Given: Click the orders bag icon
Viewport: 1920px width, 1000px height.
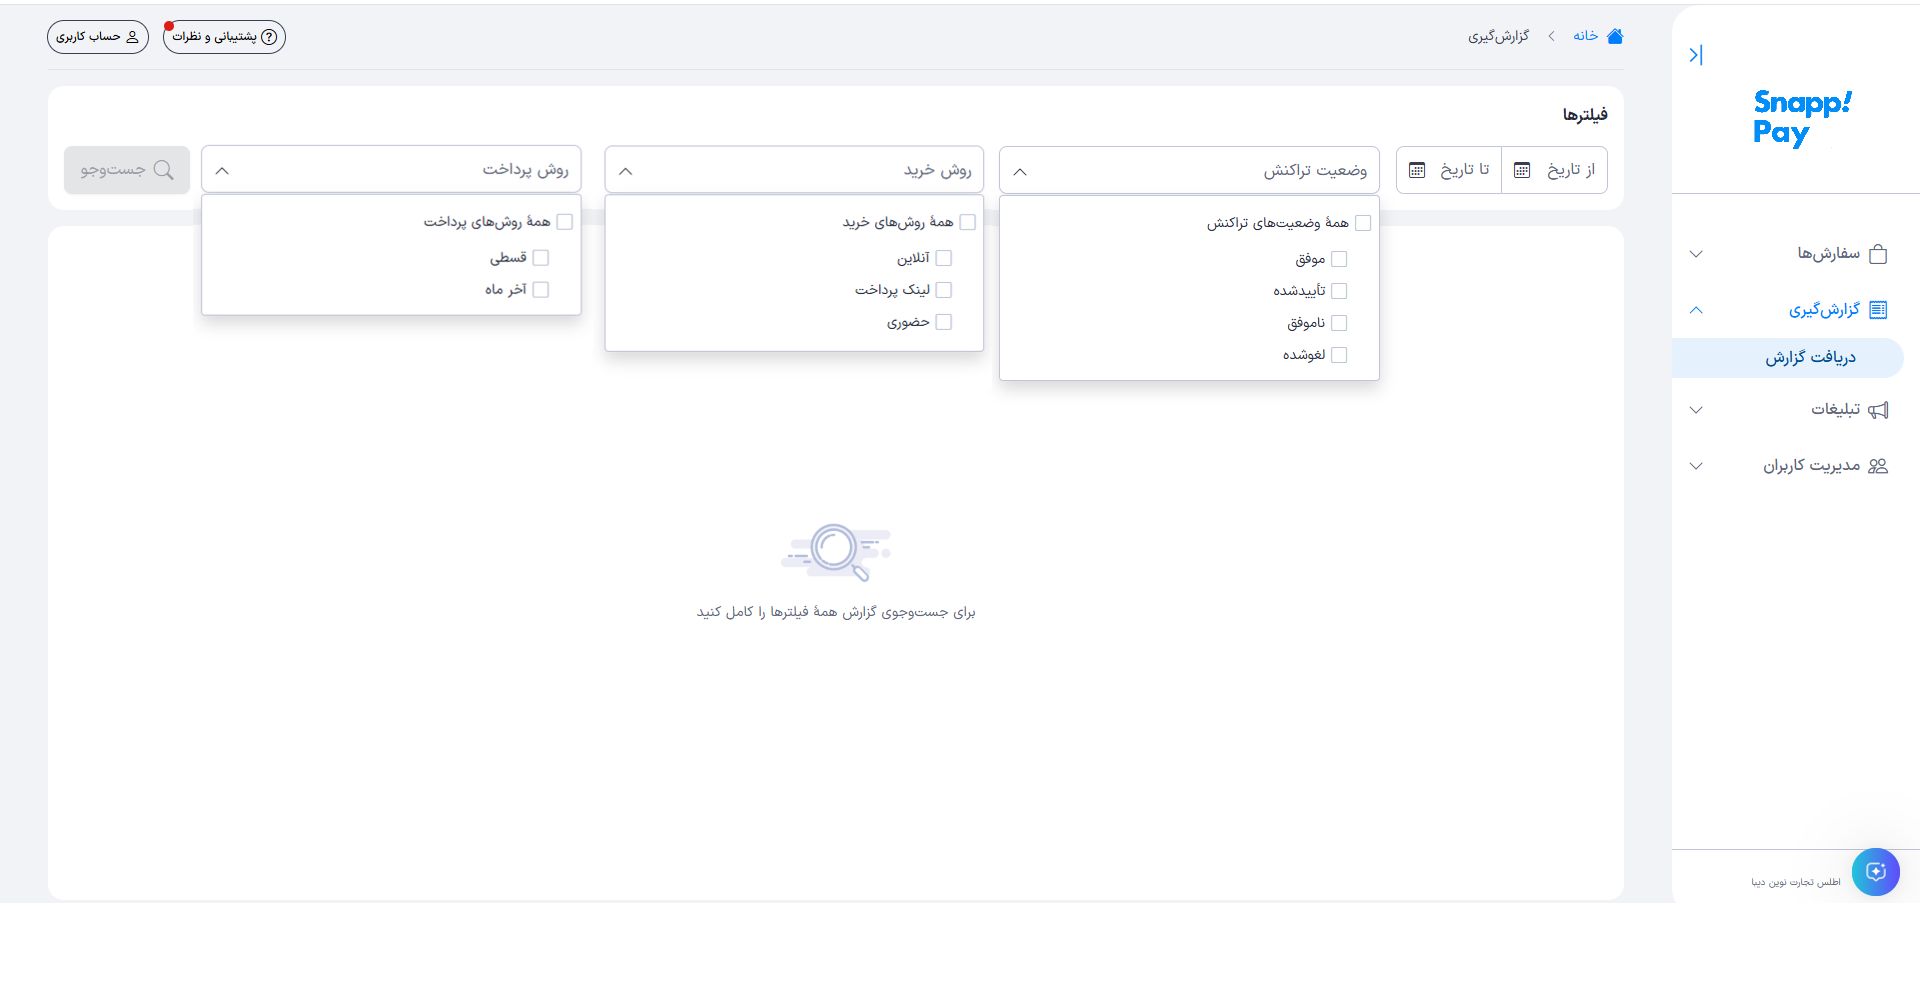Looking at the screenshot, I should pos(1878,254).
